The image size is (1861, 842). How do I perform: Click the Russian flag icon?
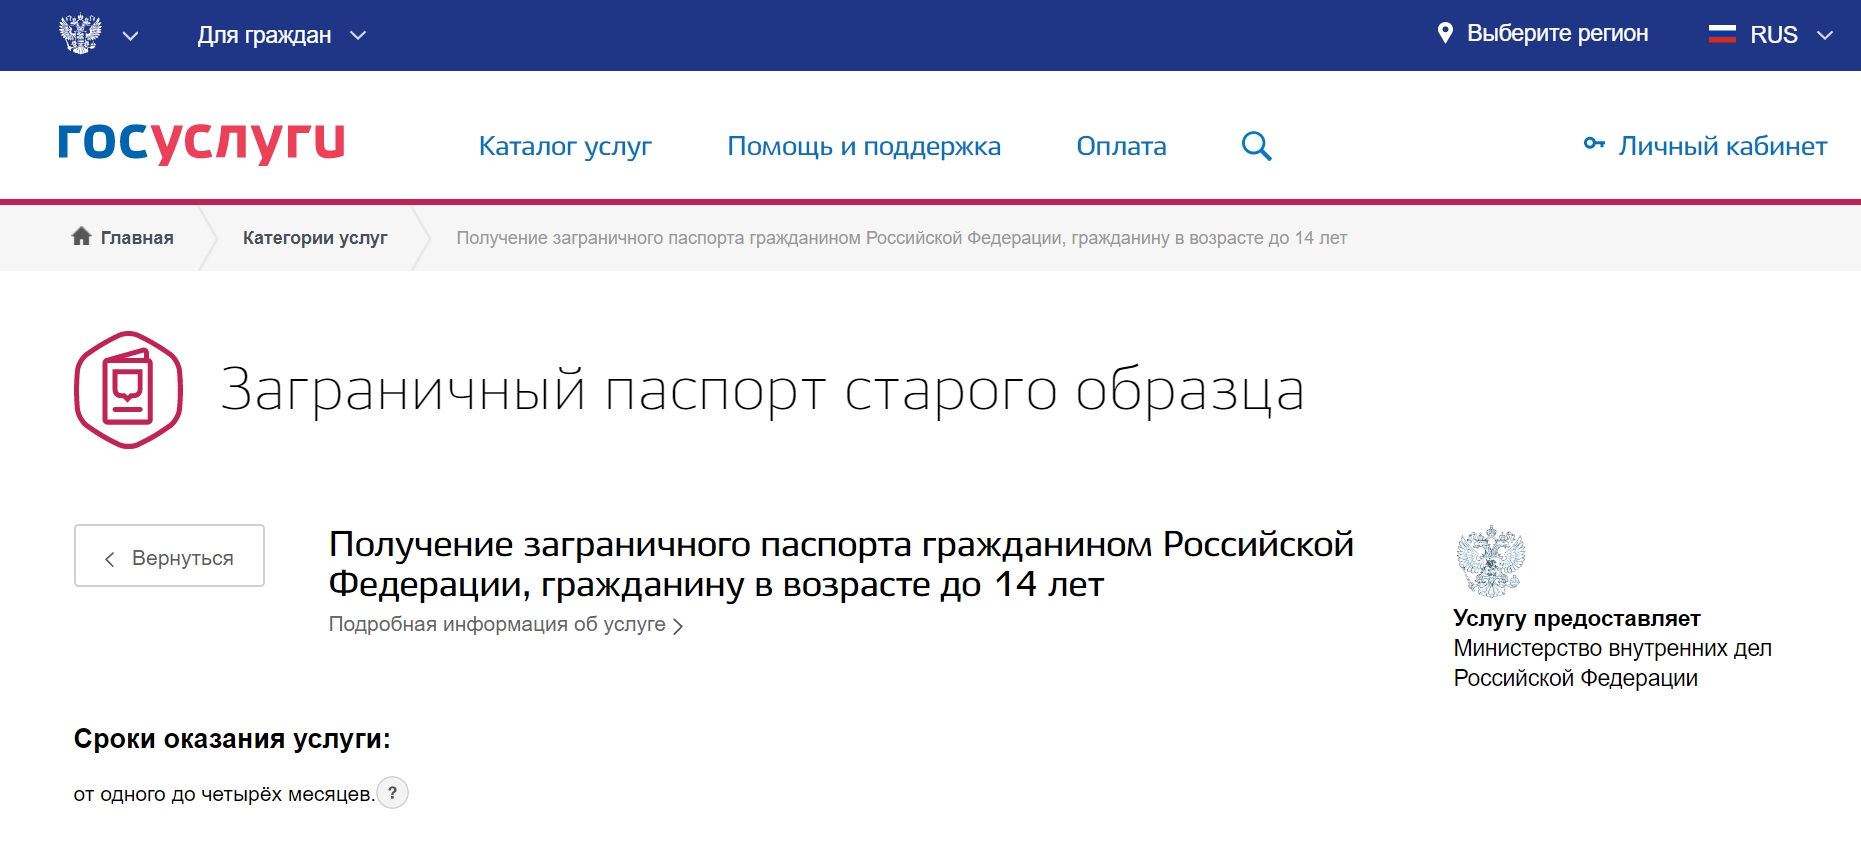tap(1722, 34)
